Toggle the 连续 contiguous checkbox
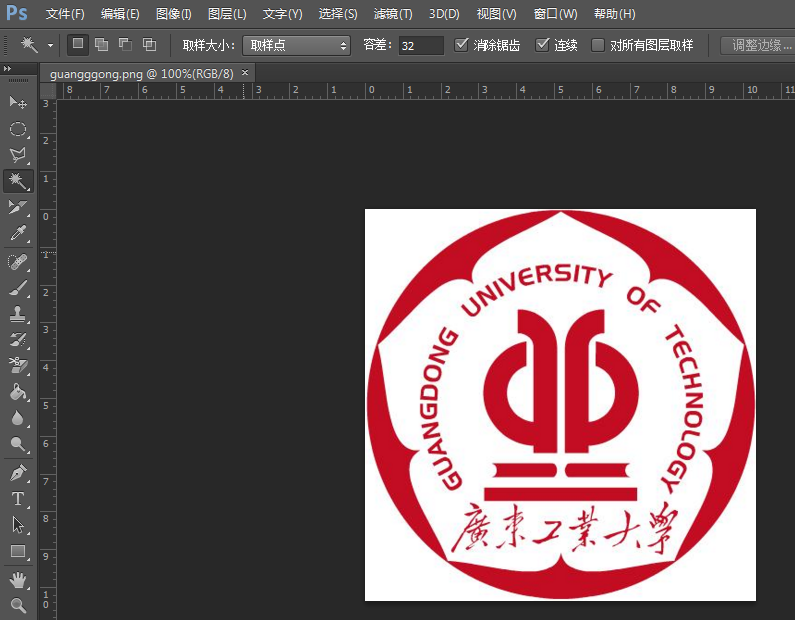 tap(542, 45)
